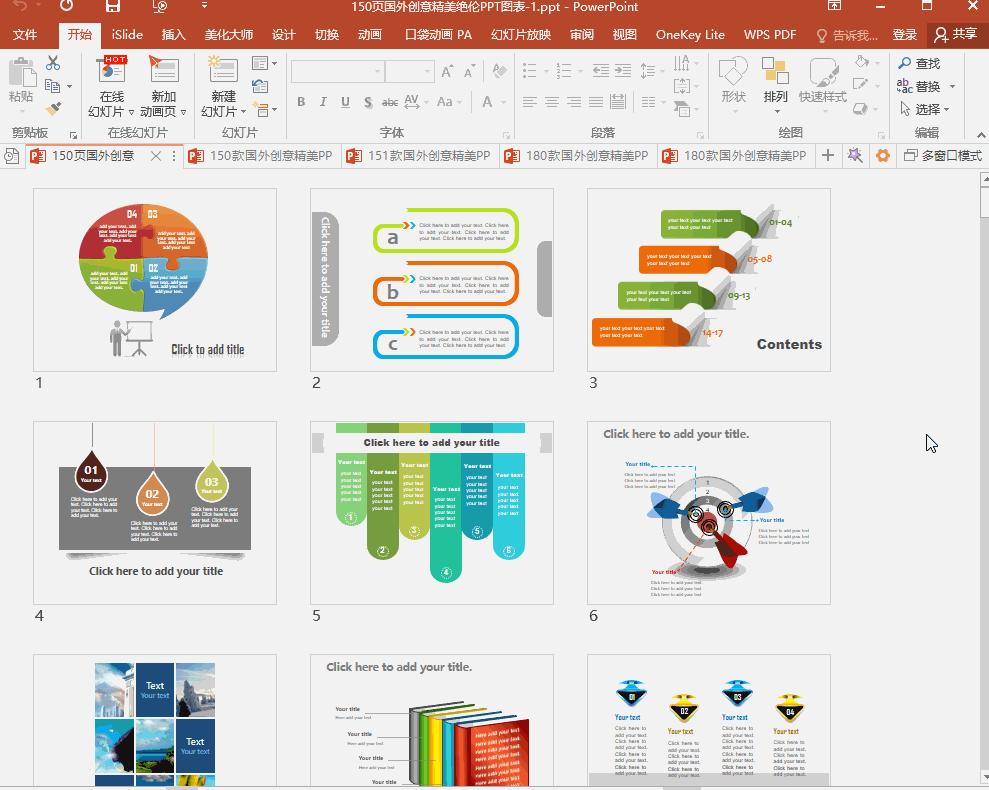The width and height of the screenshot is (989, 790).
Task: Select slide 5 colored bars thumbnail
Action: click(431, 512)
